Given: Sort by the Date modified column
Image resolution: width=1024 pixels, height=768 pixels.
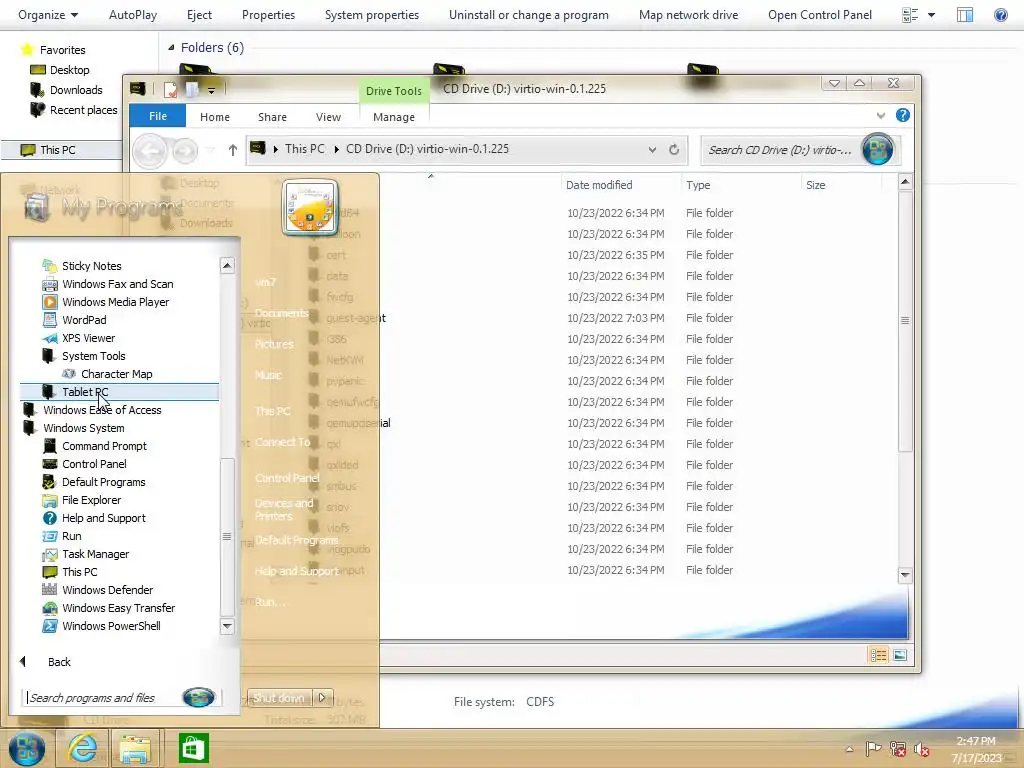Looking at the screenshot, I should (x=599, y=185).
